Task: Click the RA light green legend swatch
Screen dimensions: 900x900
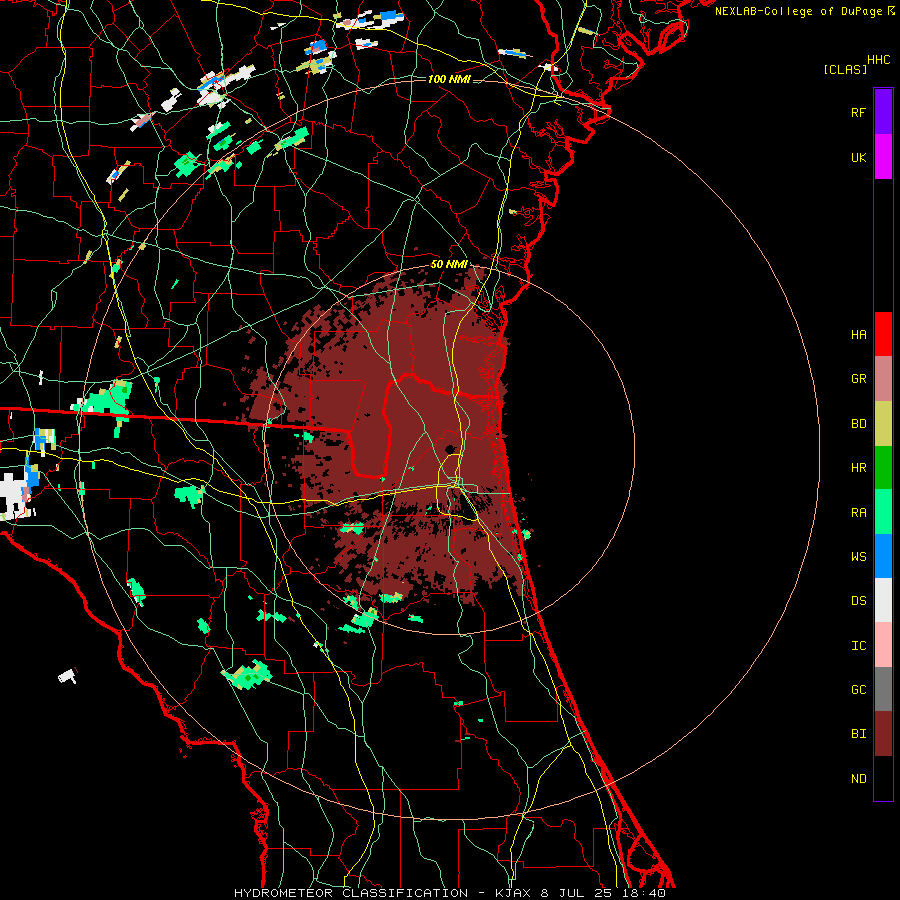Action: pos(883,512)
